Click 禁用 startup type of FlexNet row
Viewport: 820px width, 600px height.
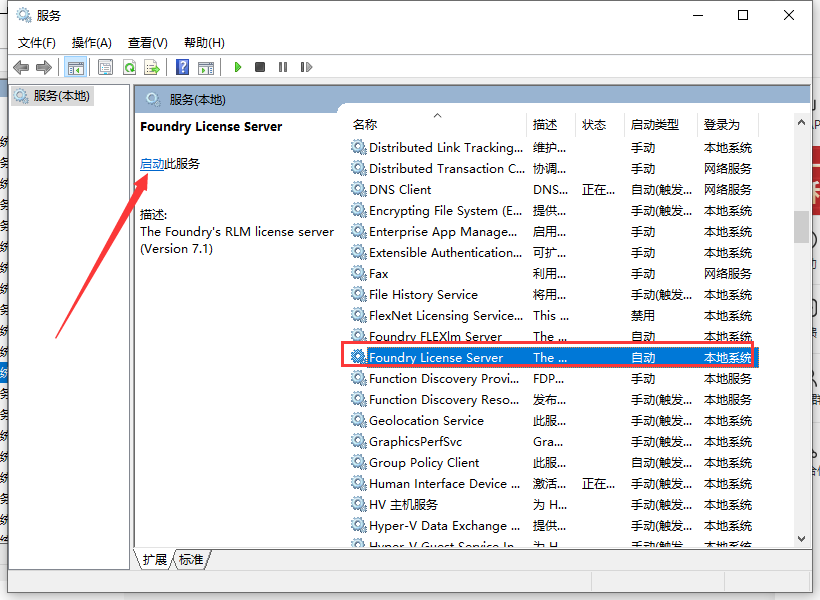click(x=643, y=315)
